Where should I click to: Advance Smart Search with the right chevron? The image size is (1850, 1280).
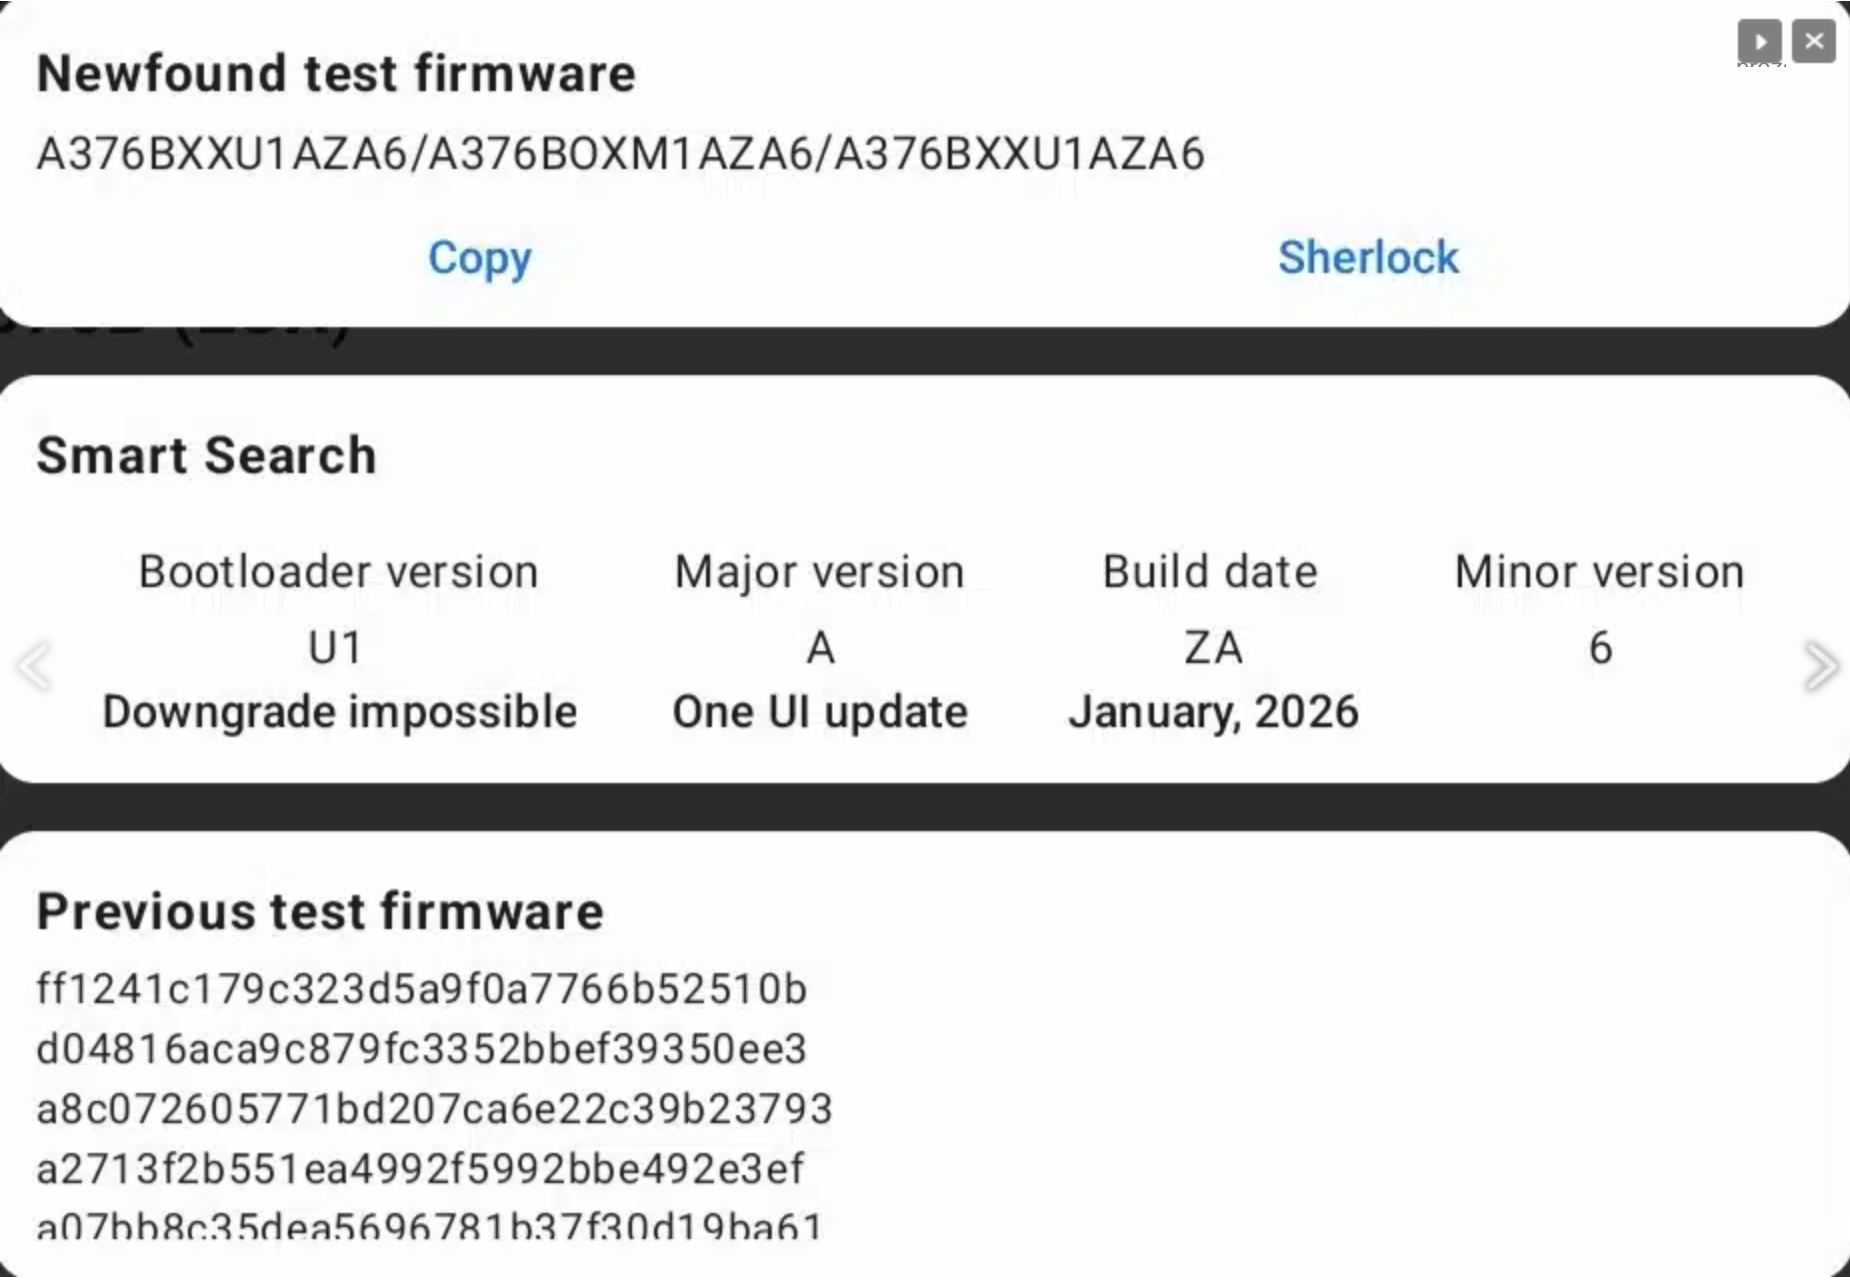click(x=1820, y=666)
